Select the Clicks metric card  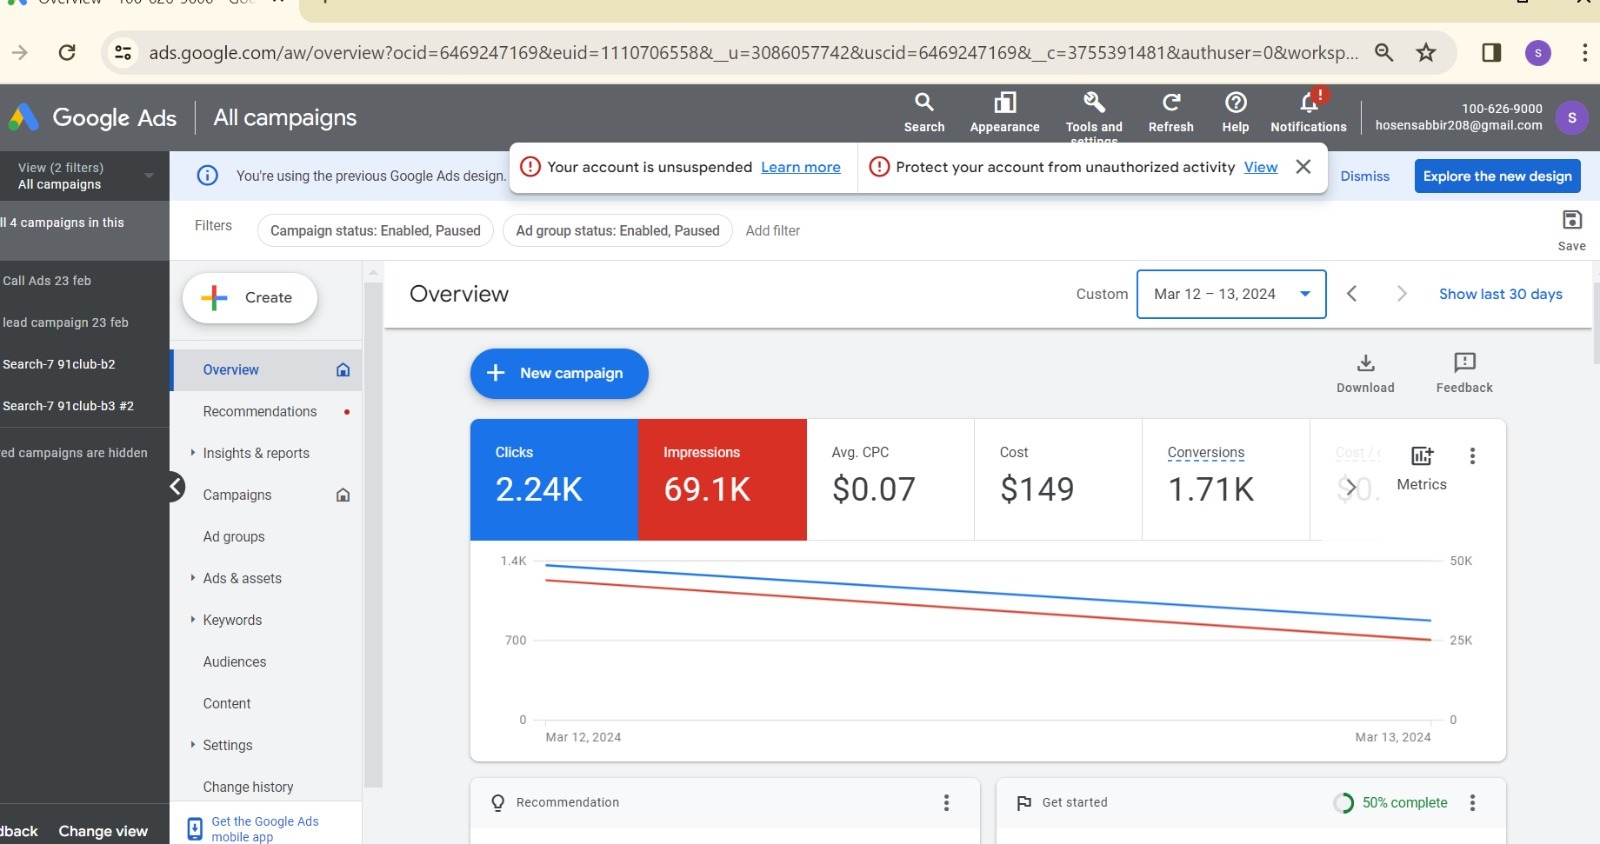554,480
